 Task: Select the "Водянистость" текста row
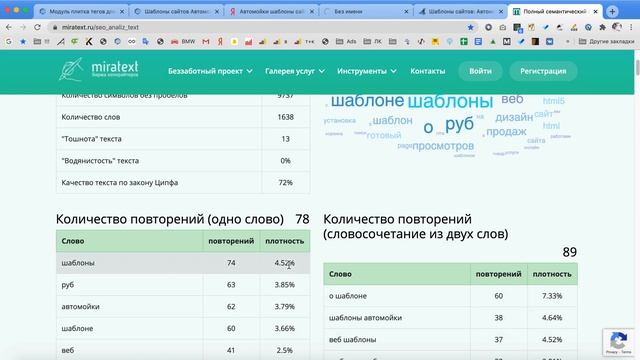tap(183, 161)
